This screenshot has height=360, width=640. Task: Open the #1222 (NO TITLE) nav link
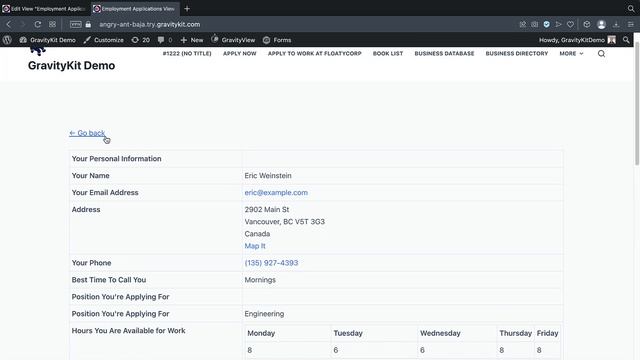coord(187,53)
